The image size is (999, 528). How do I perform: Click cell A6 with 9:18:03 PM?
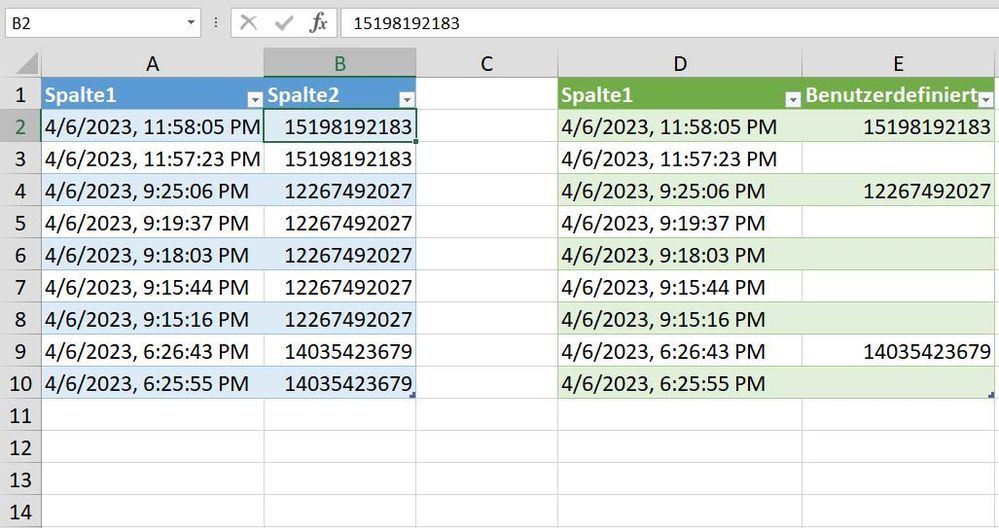152,255
